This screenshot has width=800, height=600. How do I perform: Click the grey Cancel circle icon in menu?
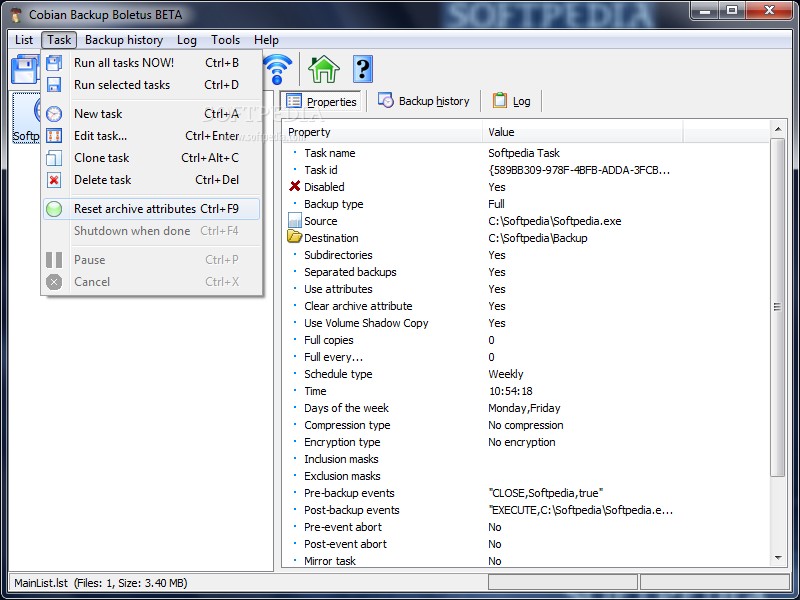point(54,282)
